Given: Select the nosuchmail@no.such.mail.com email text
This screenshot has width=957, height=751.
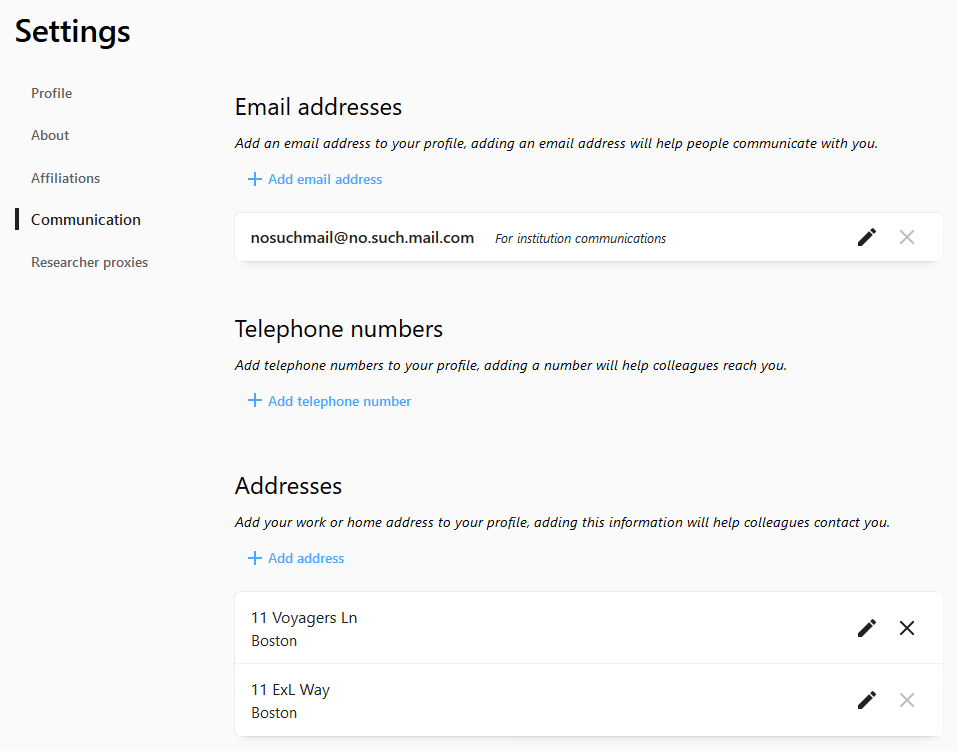Looking at the screenshot, I should 362,238.
